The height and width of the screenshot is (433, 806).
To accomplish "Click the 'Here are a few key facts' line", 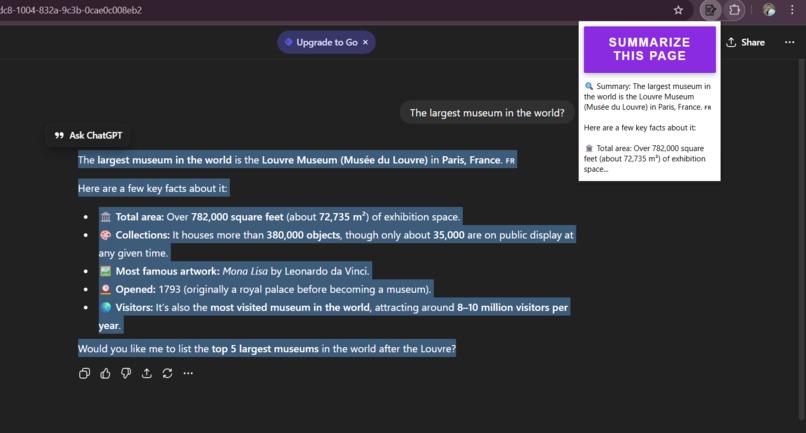I will coord(153,189).
